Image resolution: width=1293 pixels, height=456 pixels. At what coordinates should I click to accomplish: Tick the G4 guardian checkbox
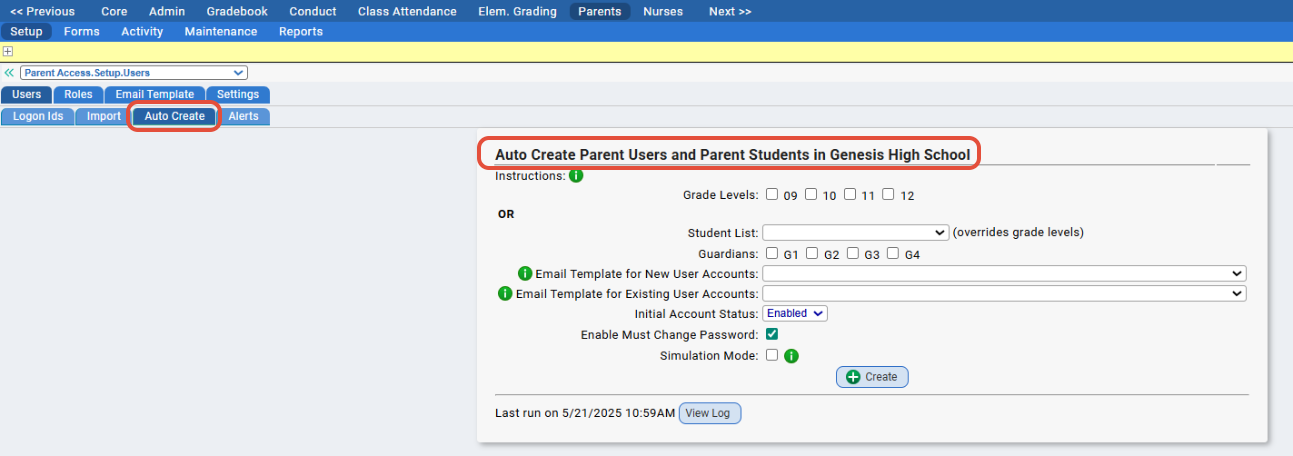tap(893, 254)
